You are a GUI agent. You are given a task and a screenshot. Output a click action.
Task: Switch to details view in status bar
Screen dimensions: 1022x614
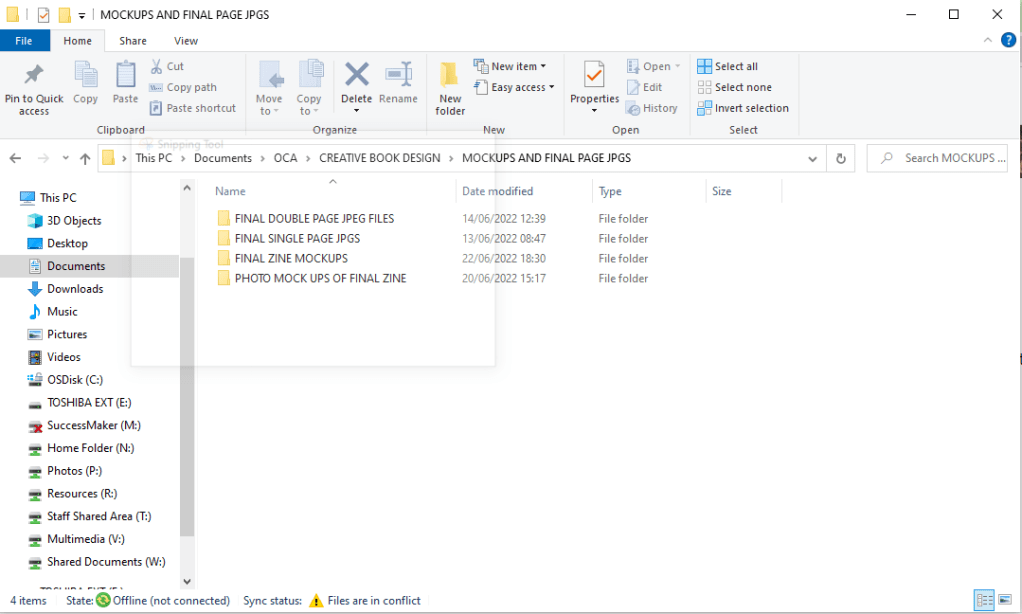click(985, 601)
